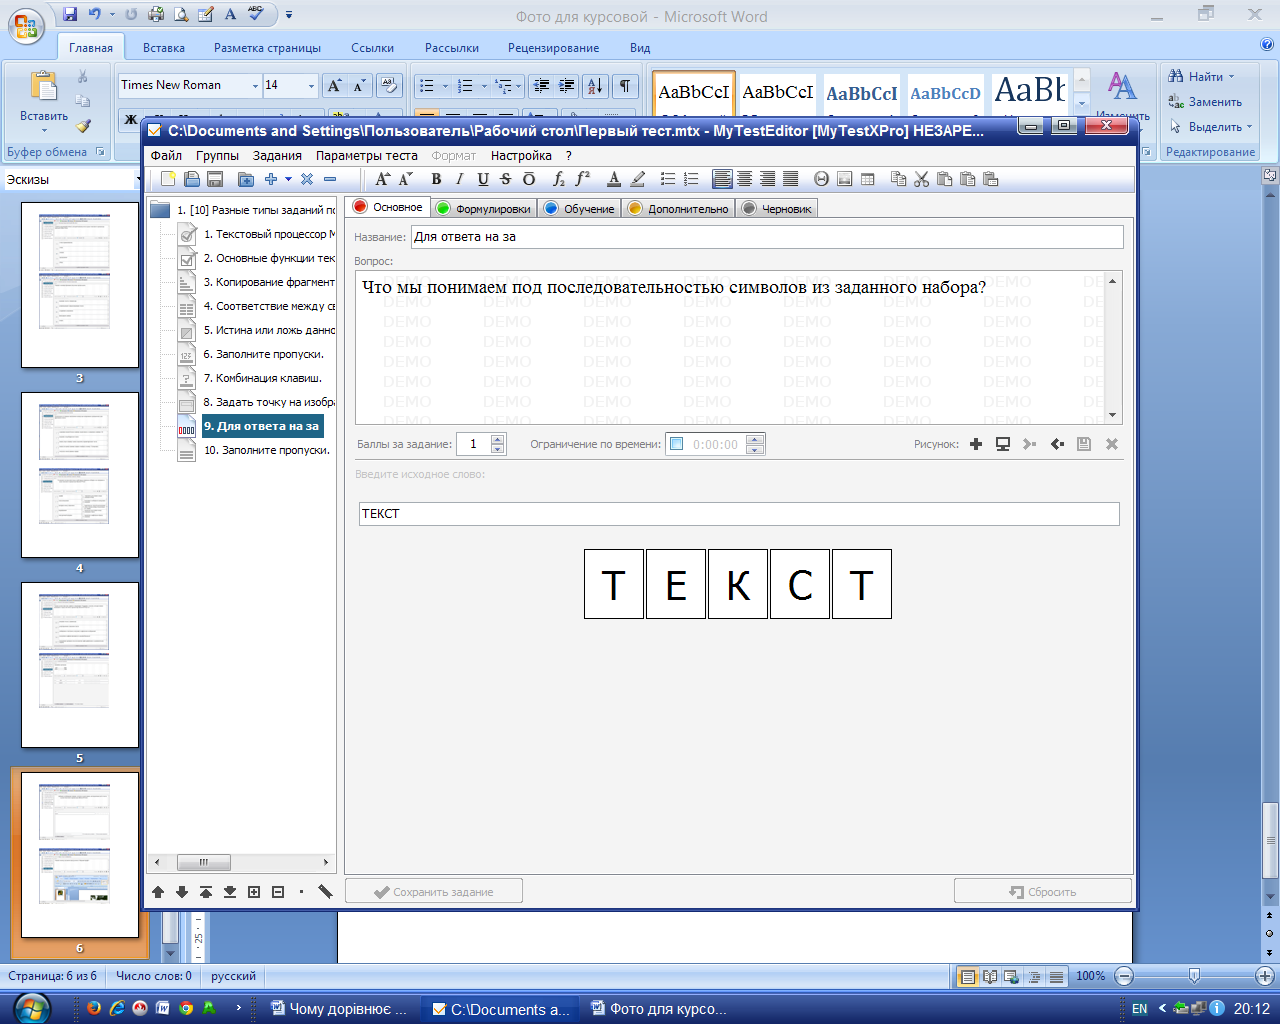The height and width of the screenshot is (1024, 1280).
Task: Insert a table in the question editor
Action: [x=867, y=179]
